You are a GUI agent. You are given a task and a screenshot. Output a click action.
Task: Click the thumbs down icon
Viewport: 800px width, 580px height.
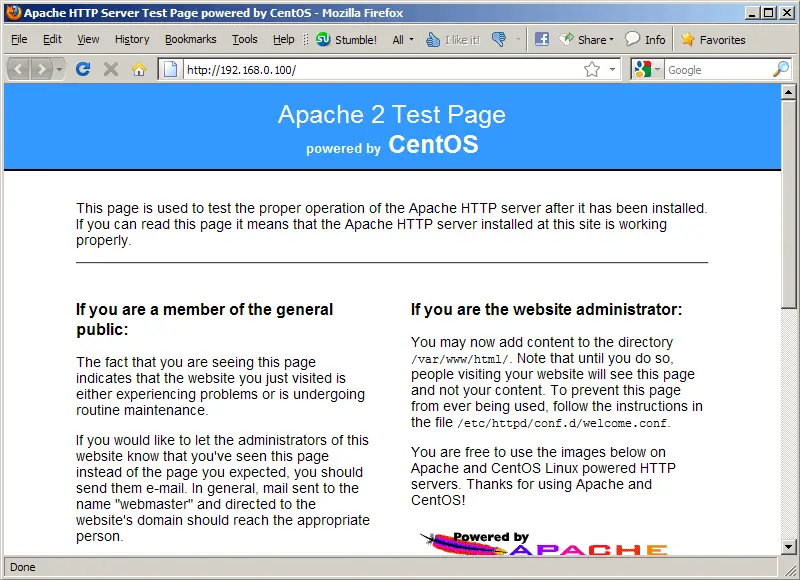(499, 39)
